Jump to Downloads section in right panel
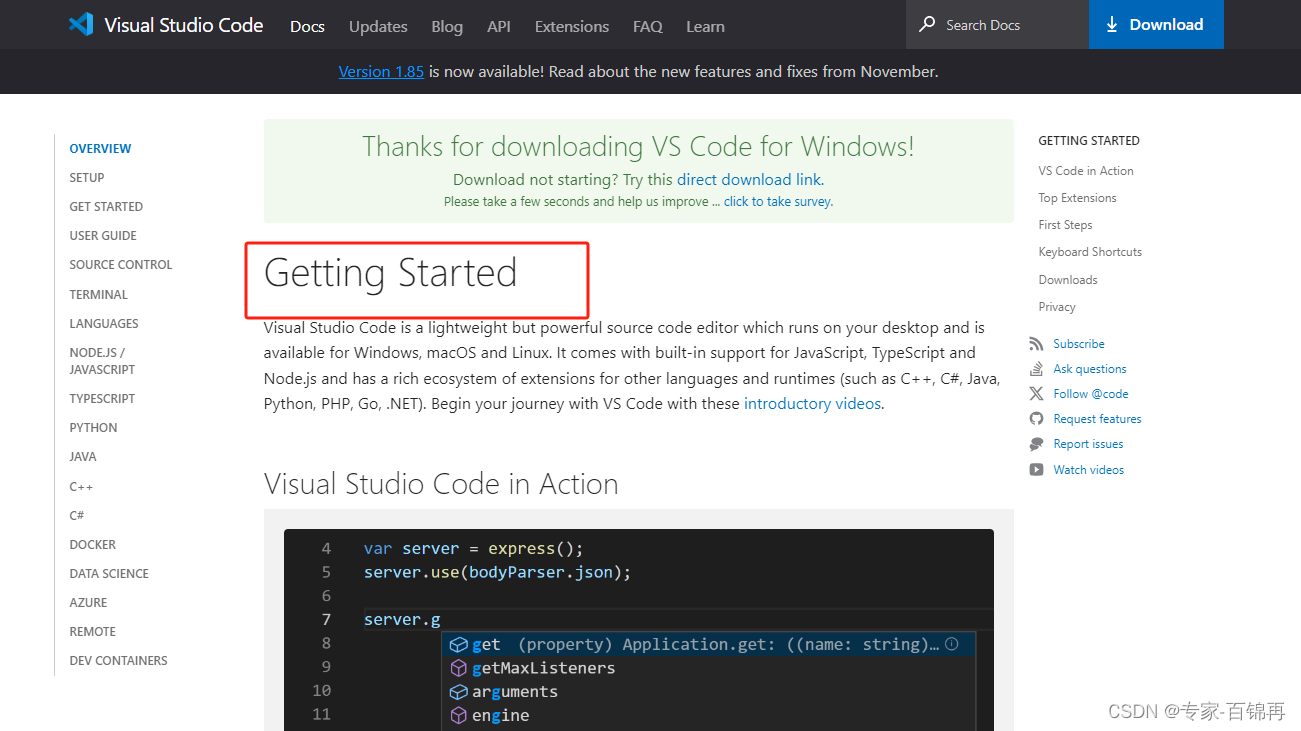1301x731 pixels. (1068, 280)
